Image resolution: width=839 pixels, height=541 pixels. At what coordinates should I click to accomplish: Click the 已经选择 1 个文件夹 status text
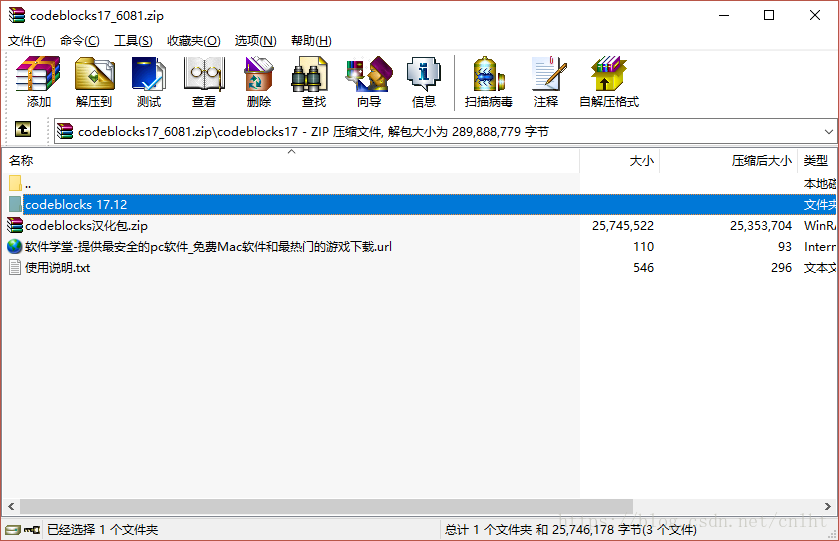coord(102,530)
